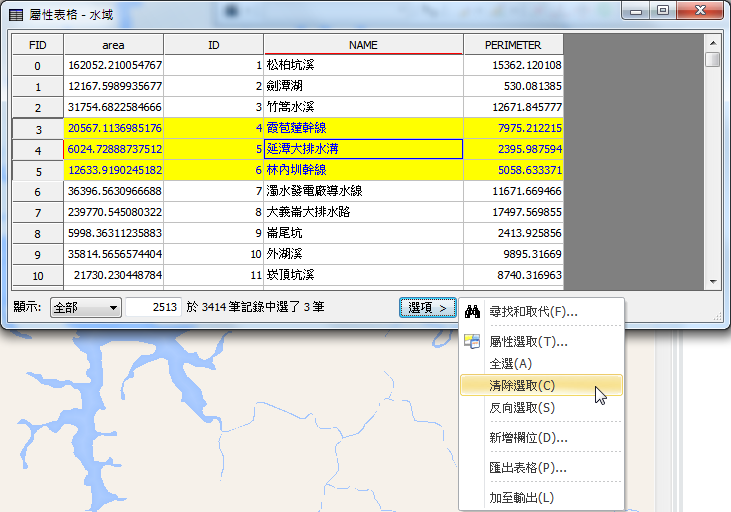This screenshot has width=731, height=512.
Task: Select row header 10
Action: click(38, 276)
